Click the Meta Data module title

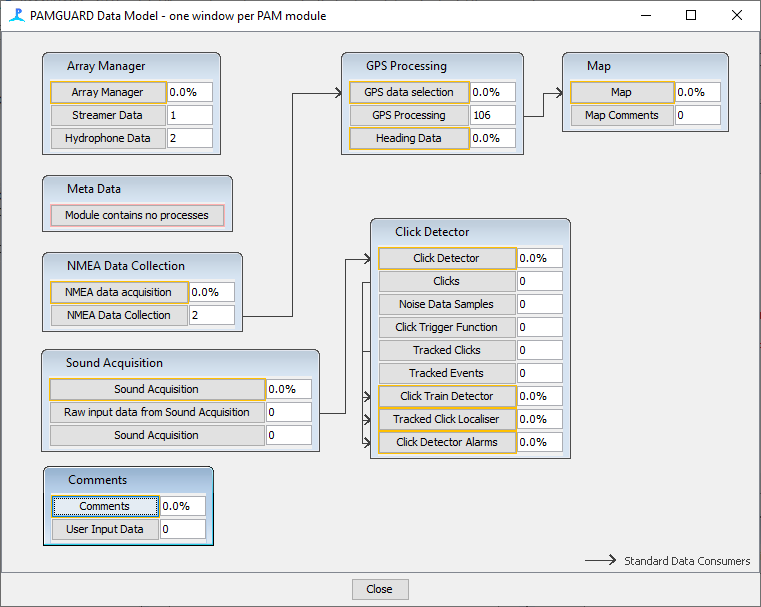pyautogui.click(x=94, y=189)
